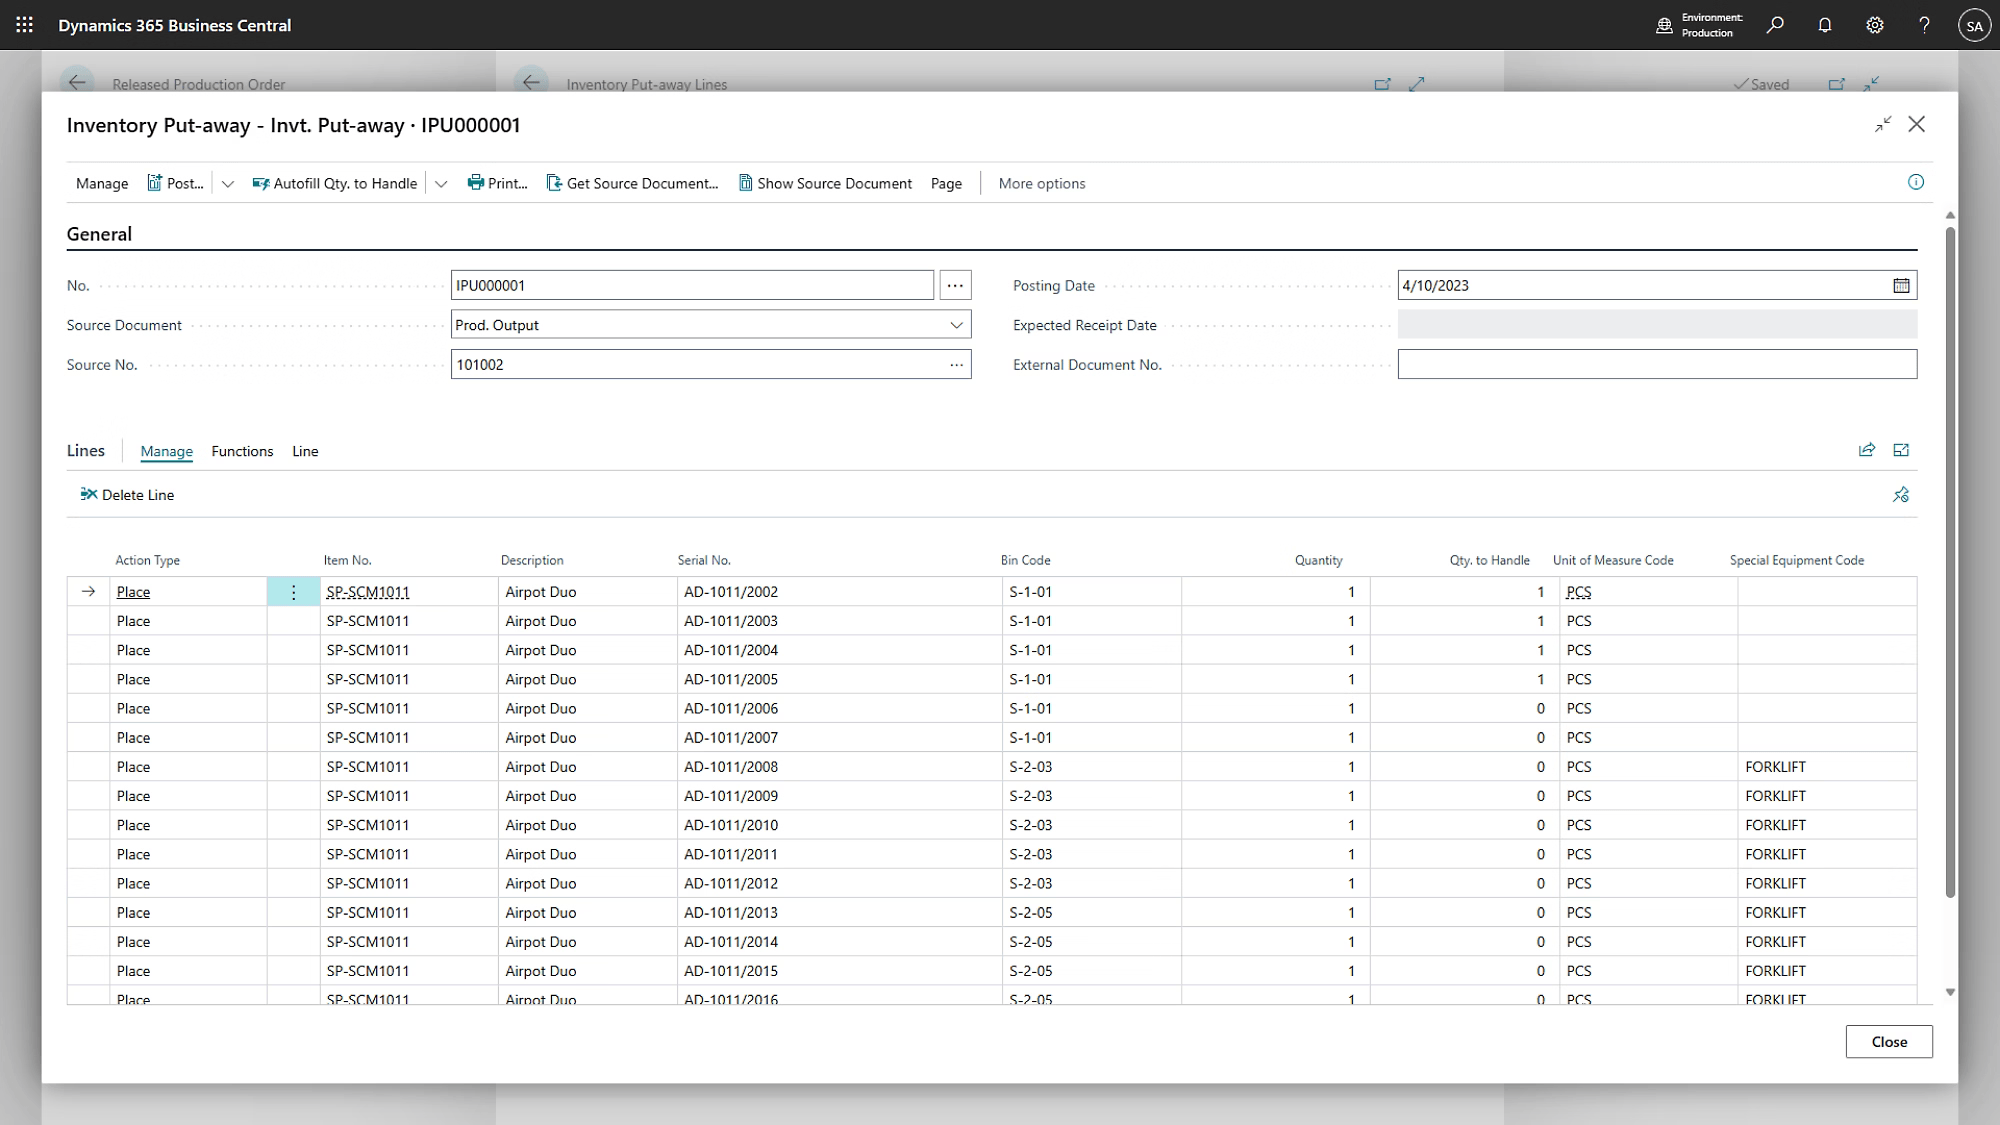2000x1125 pixels.
Task: Click the pin icon beside Delete Line
Action: tap(1901, 495)
